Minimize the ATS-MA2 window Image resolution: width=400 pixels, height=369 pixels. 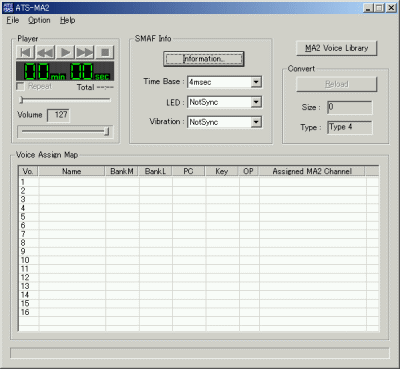[368, 8]
